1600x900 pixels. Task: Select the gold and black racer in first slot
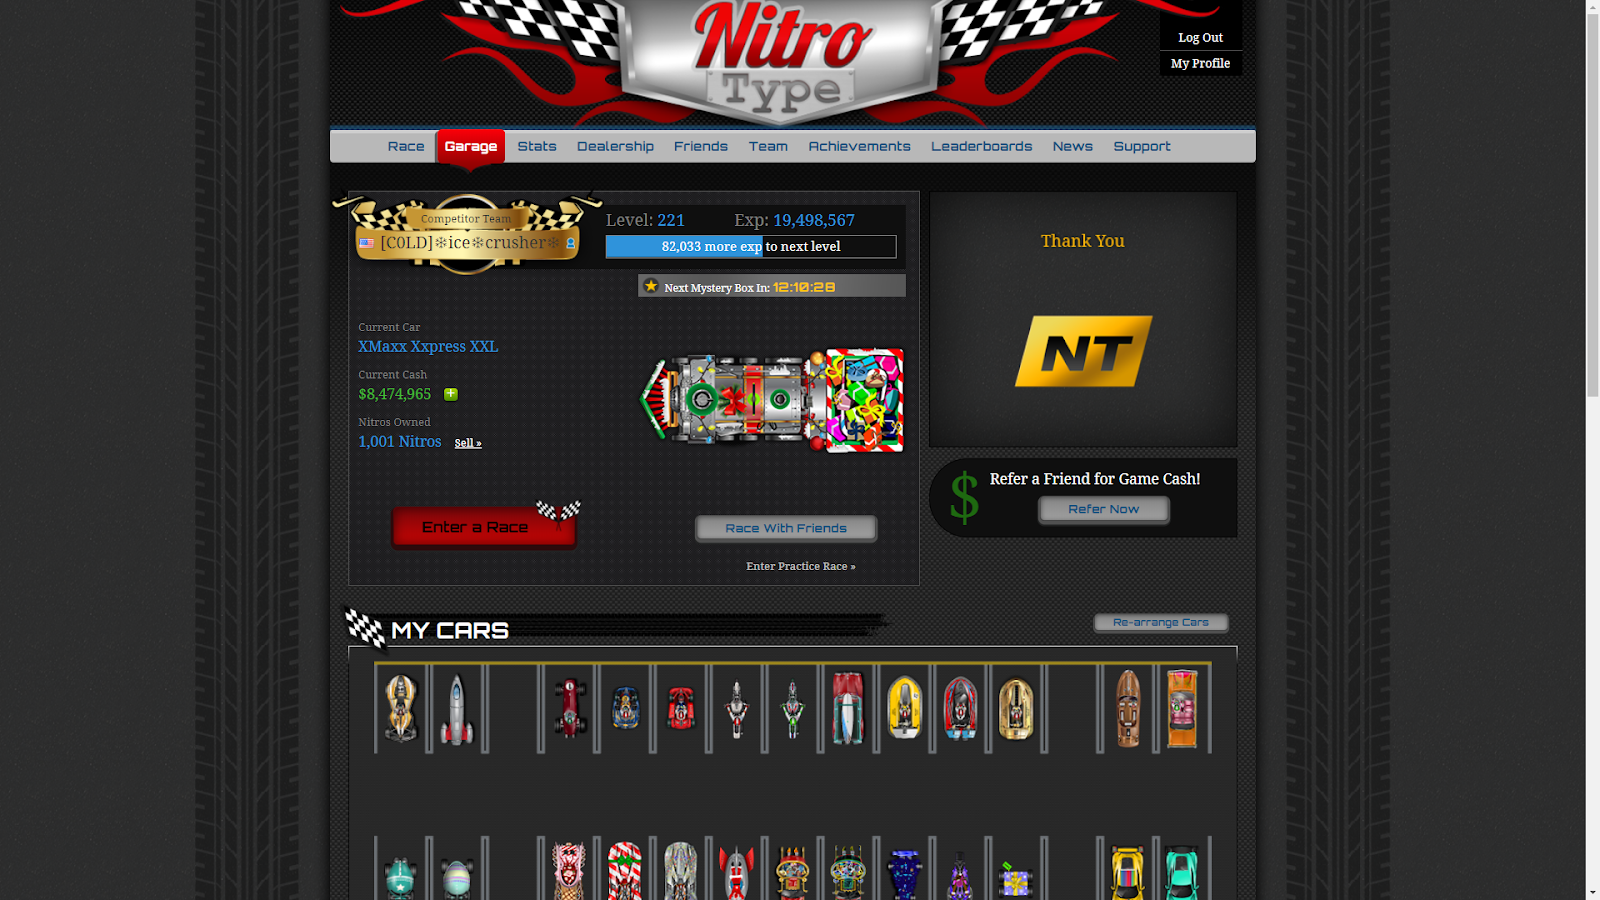tap(401, 708)
